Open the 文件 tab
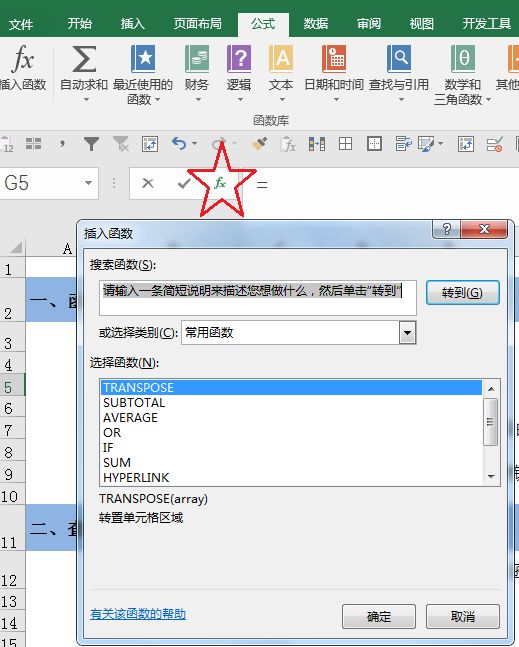The width and height of the screenshot is (519, 647). pos(21,24)
